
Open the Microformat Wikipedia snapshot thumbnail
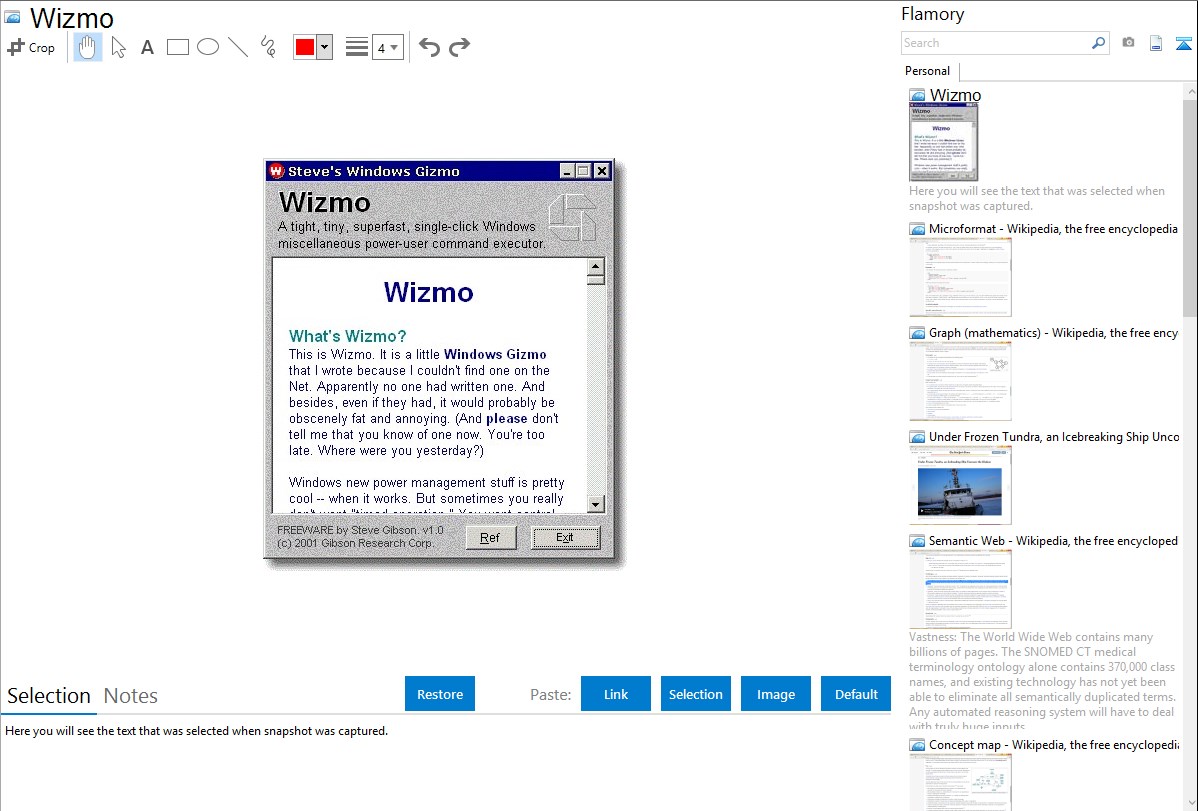(x=960, y=277)
